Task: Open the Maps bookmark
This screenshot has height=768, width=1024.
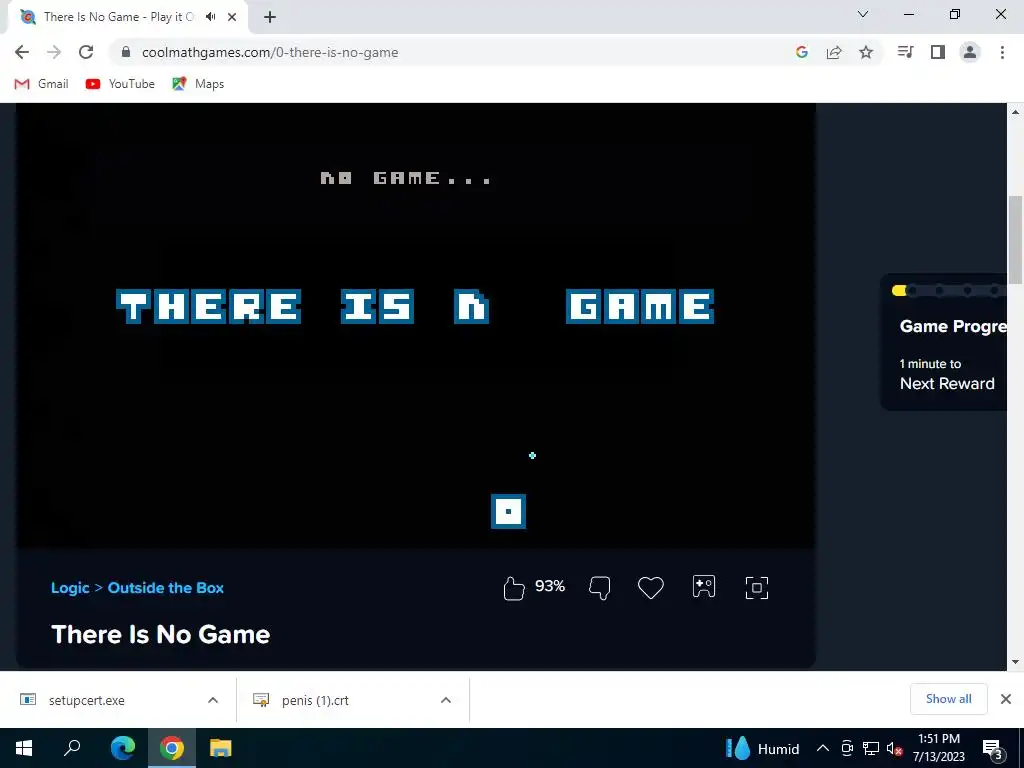Action: [x=198, y=84]
